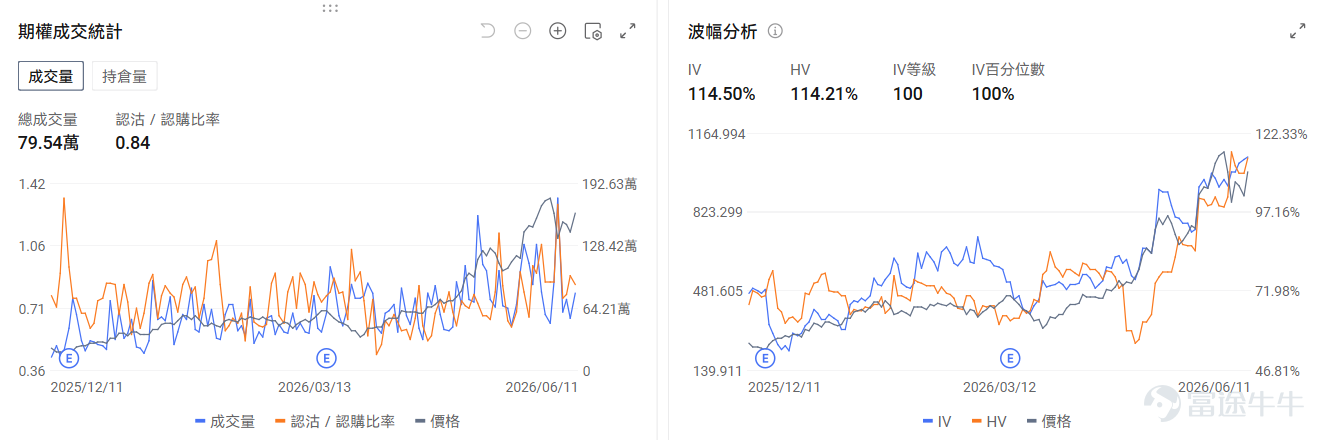The height and width of the screenshot is (440, 1324).
Task: Click the IV百分位數 value 100%
Action: point(993,94)
